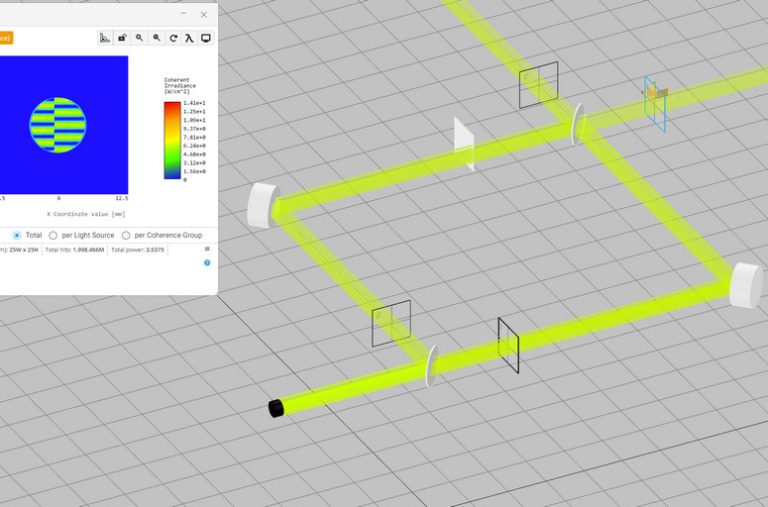Click the striped interference pattern plot
The height and width of the screenshot is (507, 768).
tap(58, 125)
